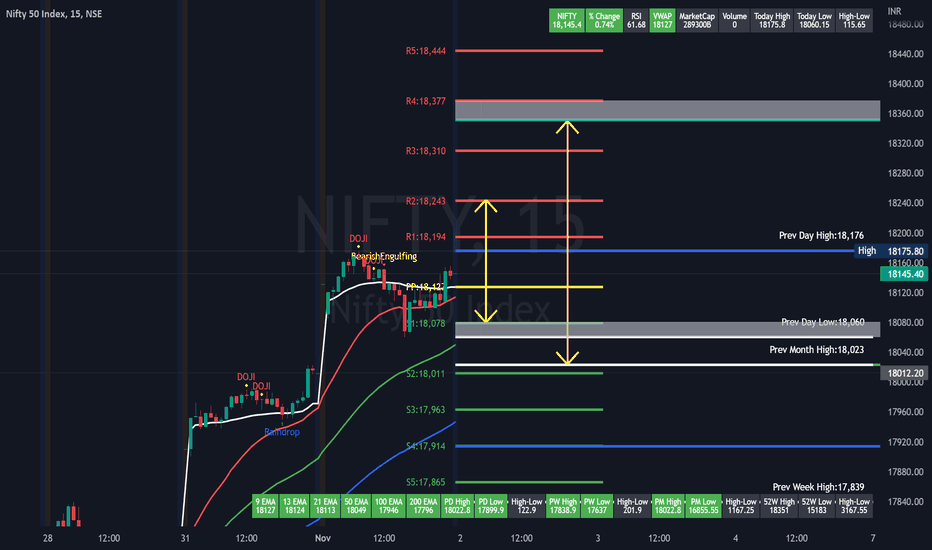
Task: Select the 13 EMA 18124 cell
Action: [295, 506]
